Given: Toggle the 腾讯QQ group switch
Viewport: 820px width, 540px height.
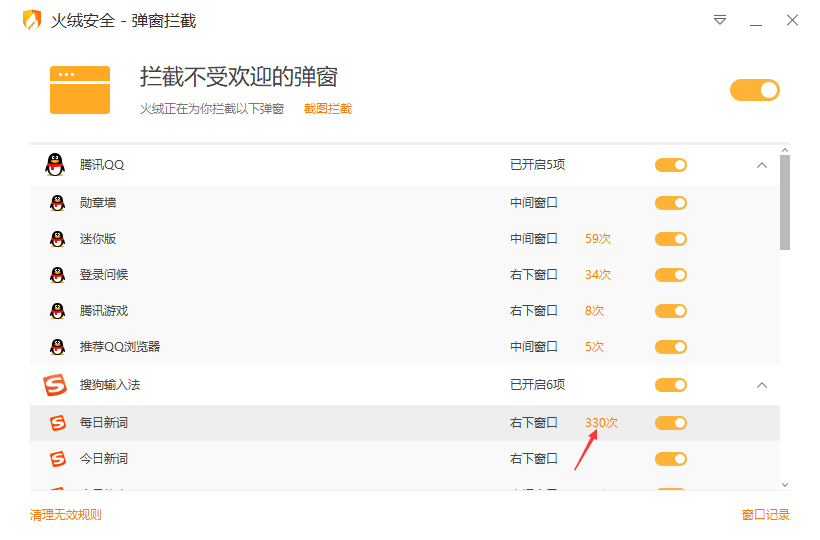Looking at the screenshot, I should (671, 165).
